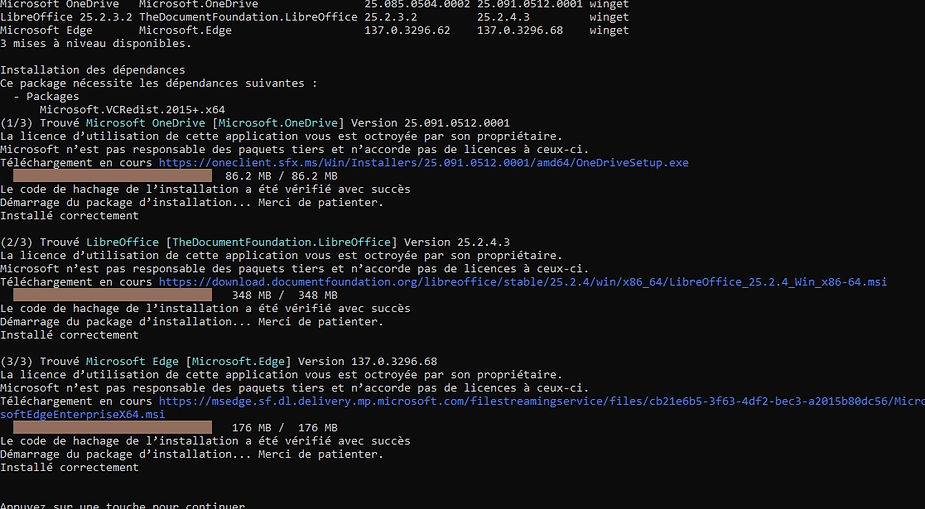The height and width of the screenshot is (509, 925).
Task: Click table cell '137.0.3296.62' in Edge row
Action: click(407, 30)
